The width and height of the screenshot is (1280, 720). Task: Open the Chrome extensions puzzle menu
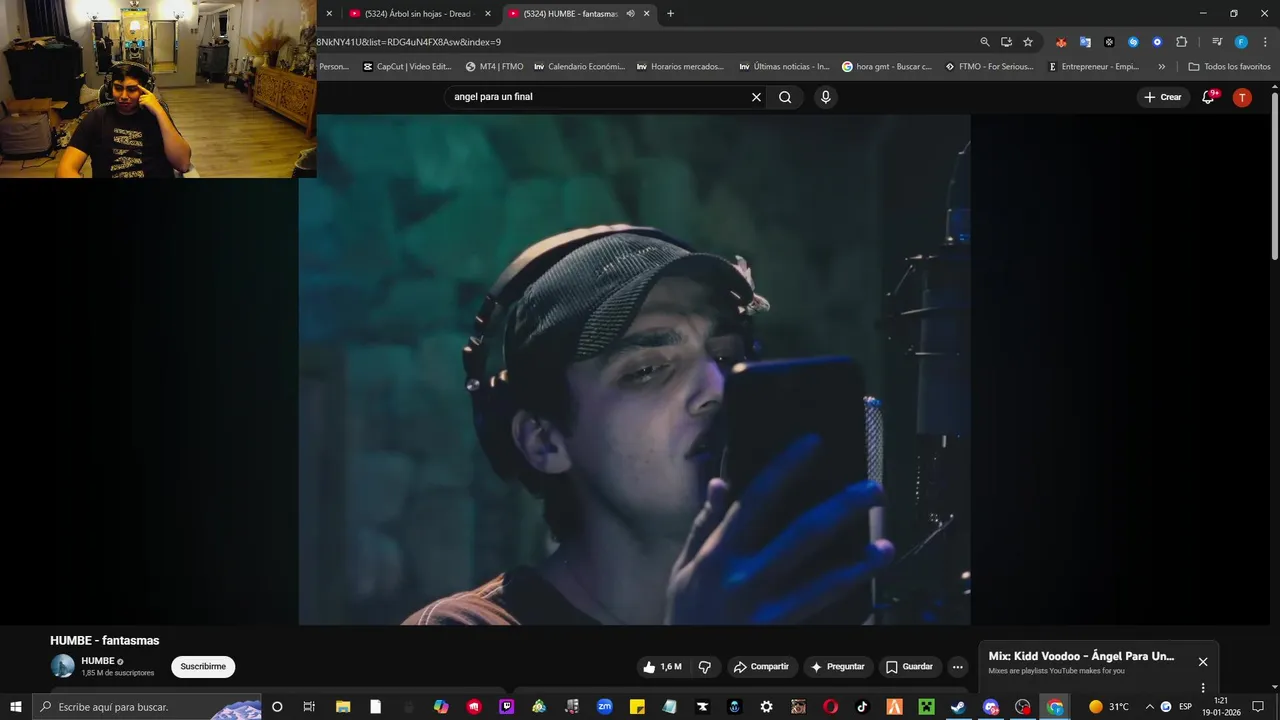pyautogui.click(x=1181, y=42)
